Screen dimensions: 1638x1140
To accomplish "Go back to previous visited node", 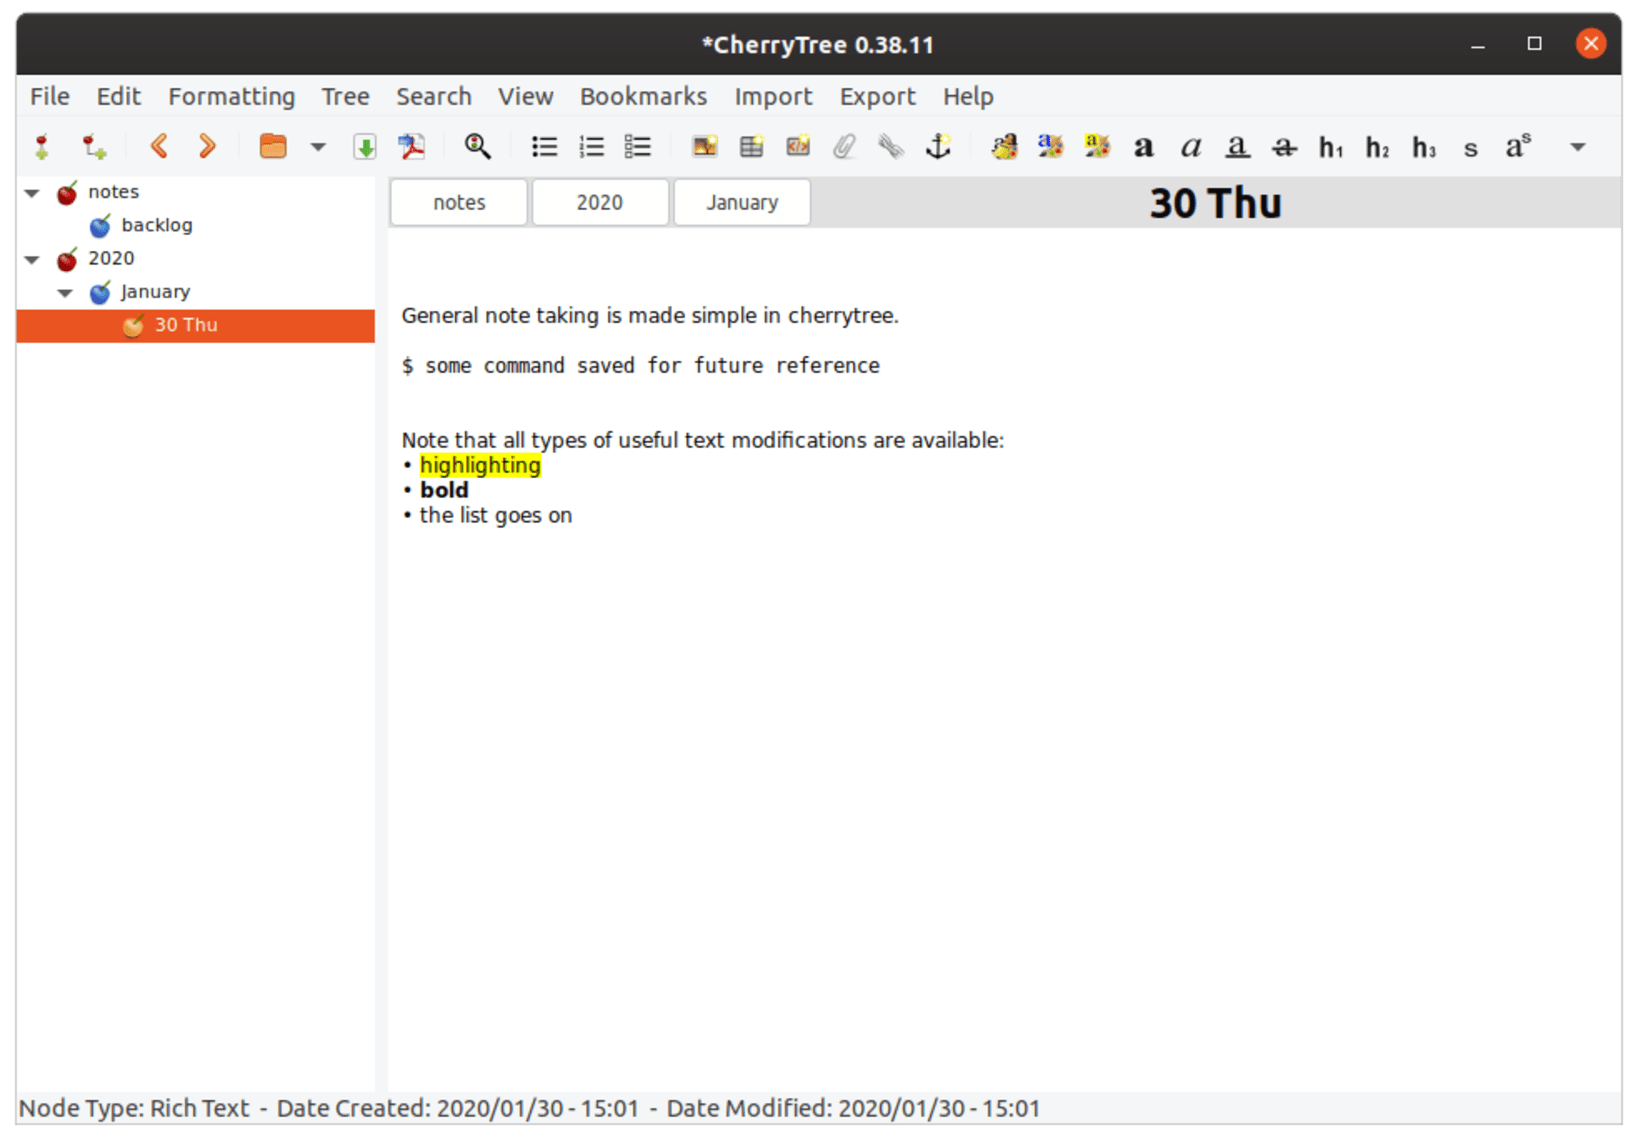I will 159,147.
